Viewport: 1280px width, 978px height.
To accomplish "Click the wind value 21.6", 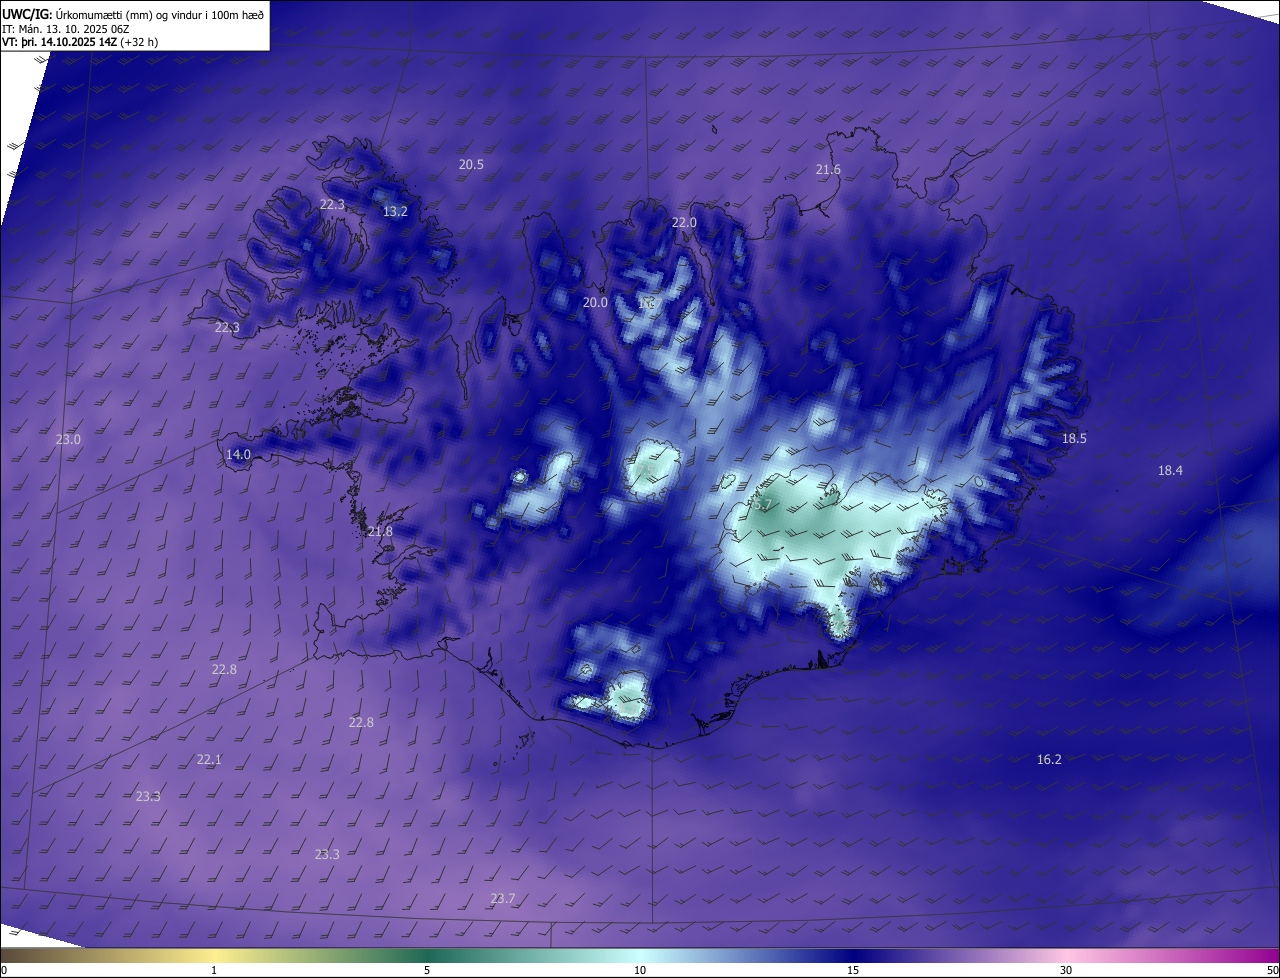I will (828, 170).
